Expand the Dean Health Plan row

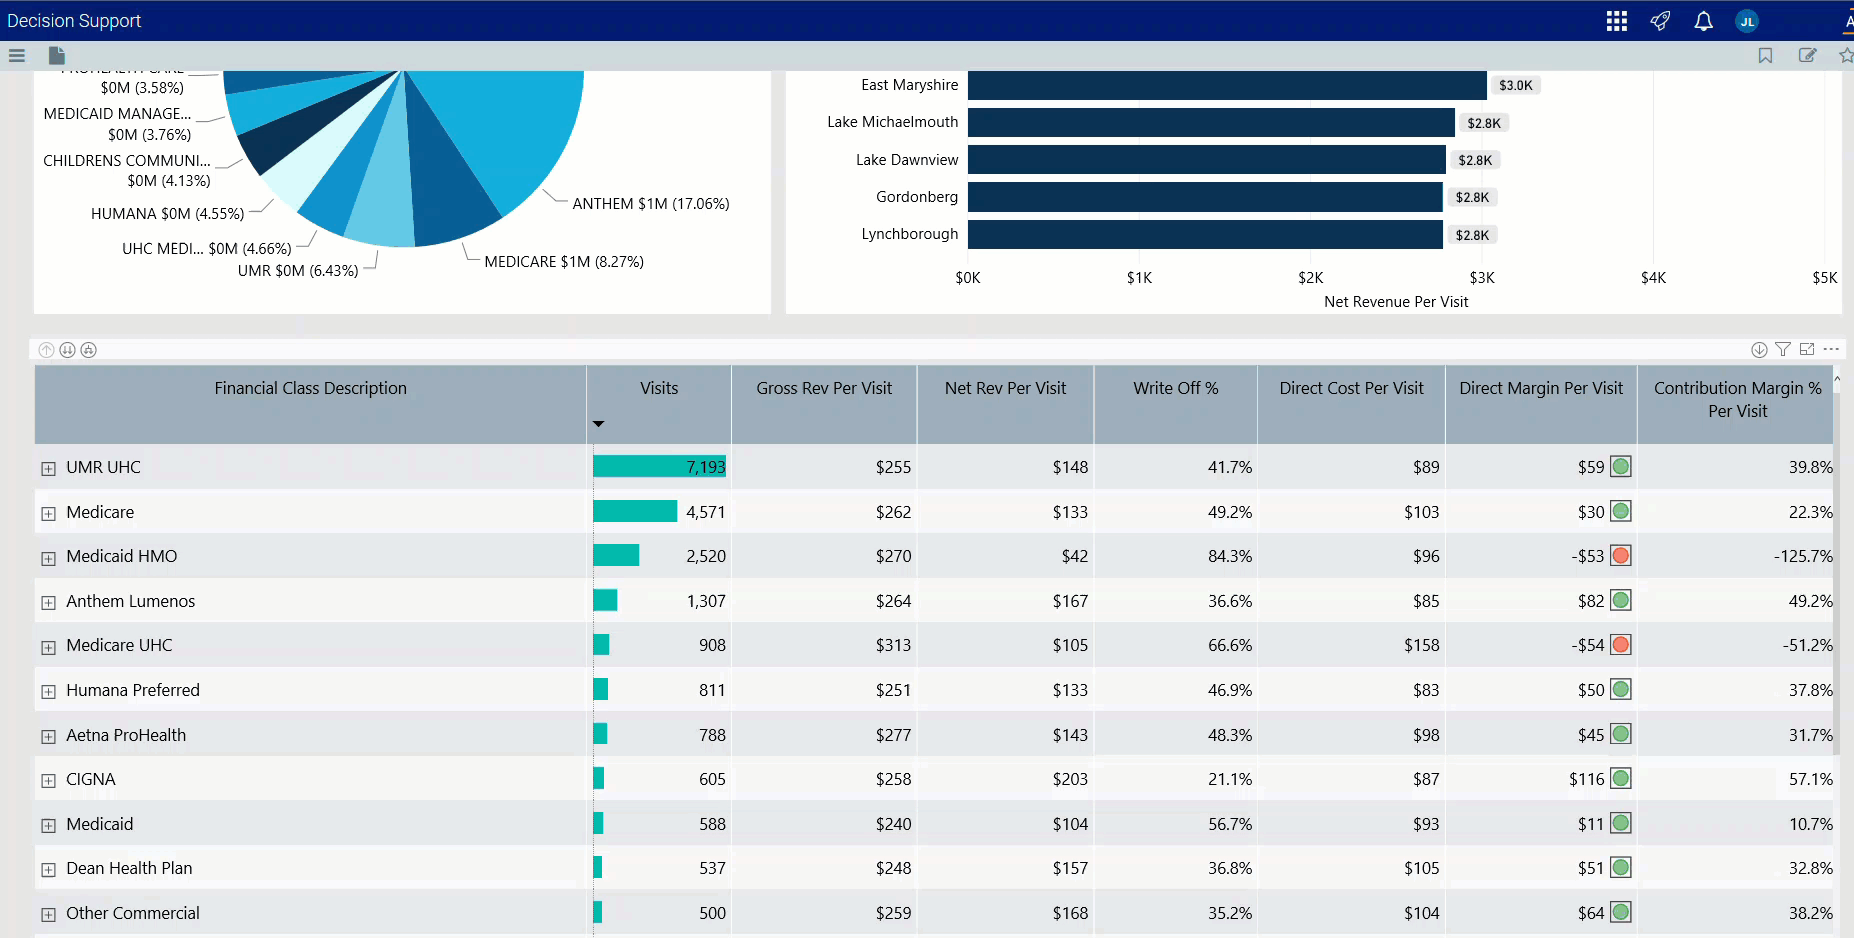pos(48,870)
